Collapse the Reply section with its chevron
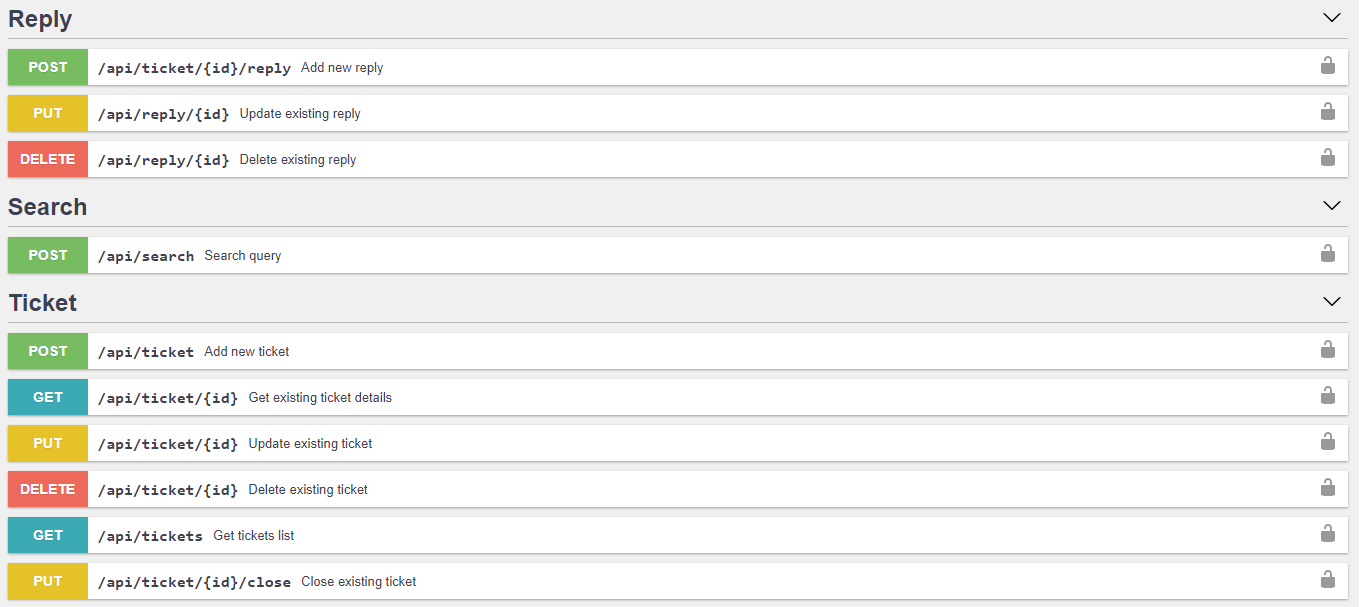 (x=1331, y=18)
